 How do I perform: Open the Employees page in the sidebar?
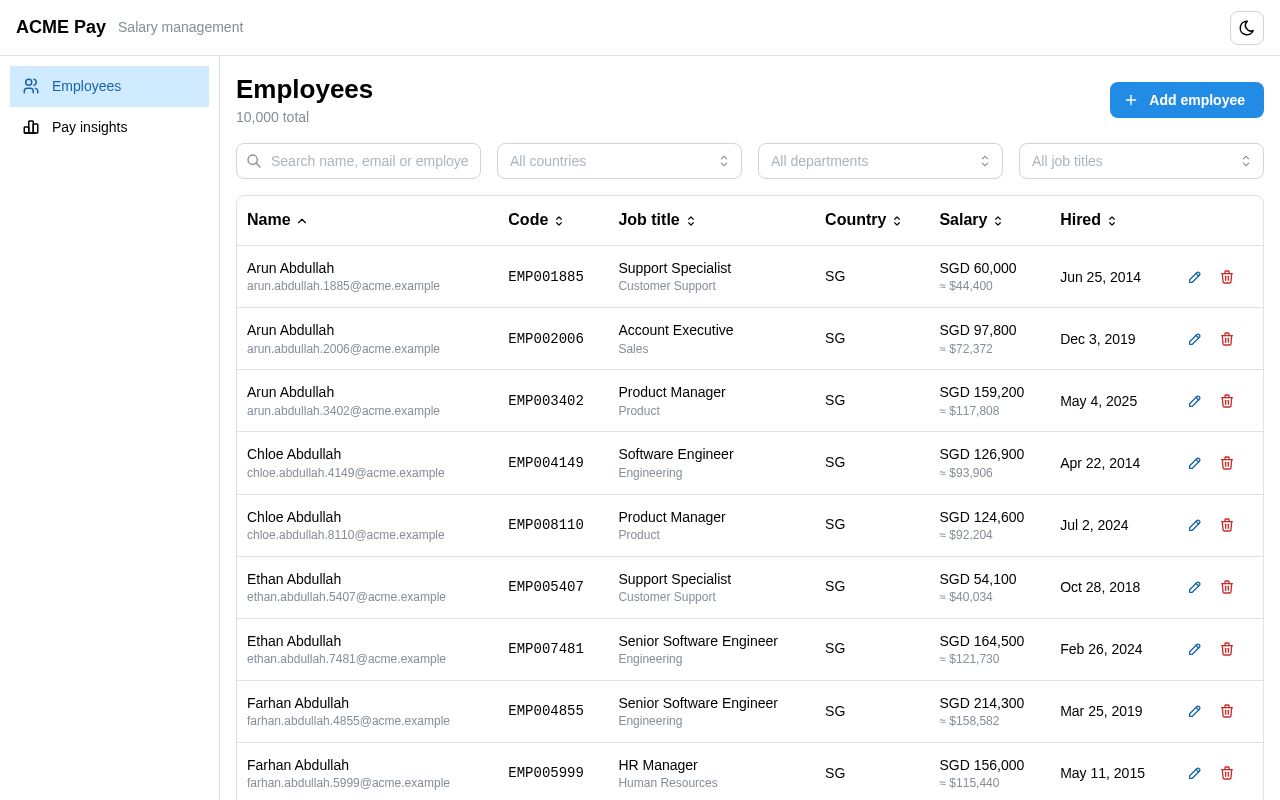point(109,86)
